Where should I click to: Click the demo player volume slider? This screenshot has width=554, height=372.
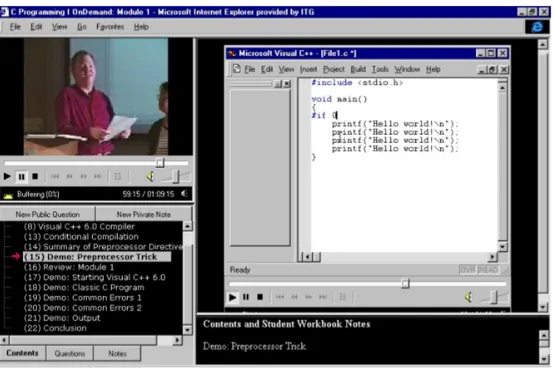pyautogui.click(x=494, y=297)
